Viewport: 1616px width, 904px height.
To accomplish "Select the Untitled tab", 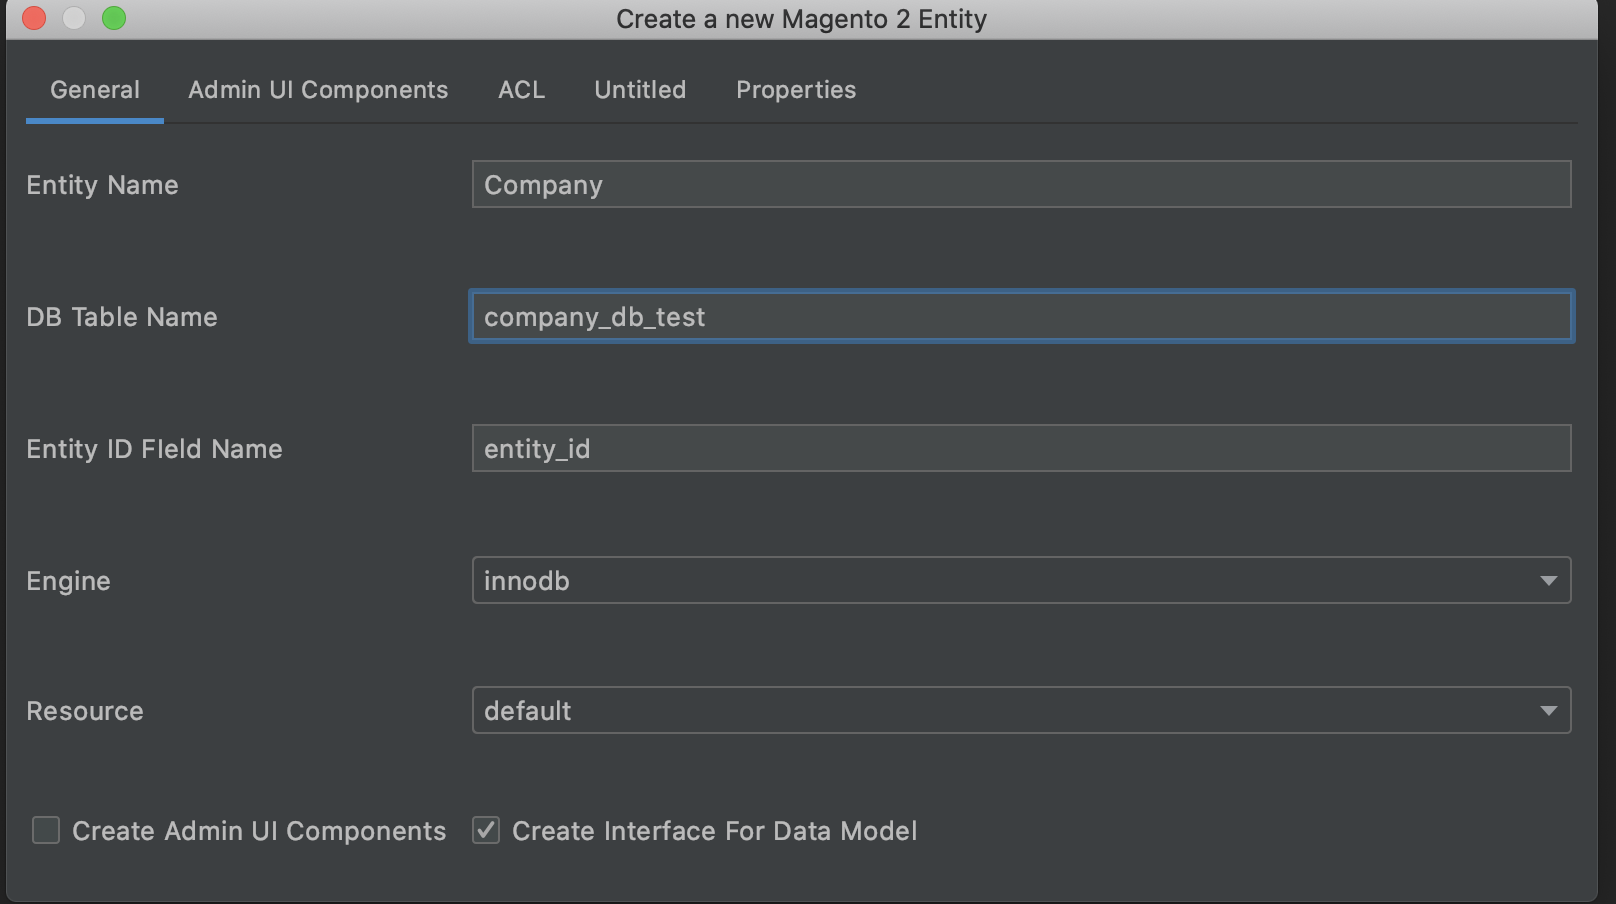I will point(640,90).
